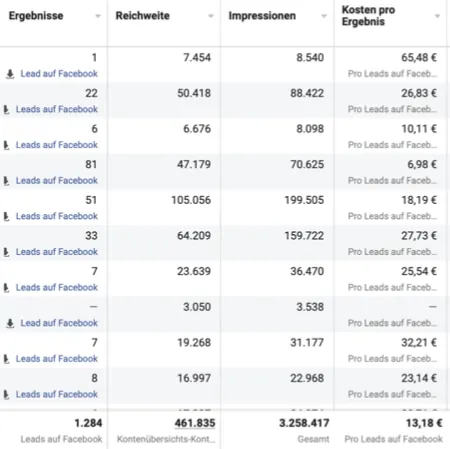Select the reach value 105.056
The image size is (450, 449).
click(191, 200)
